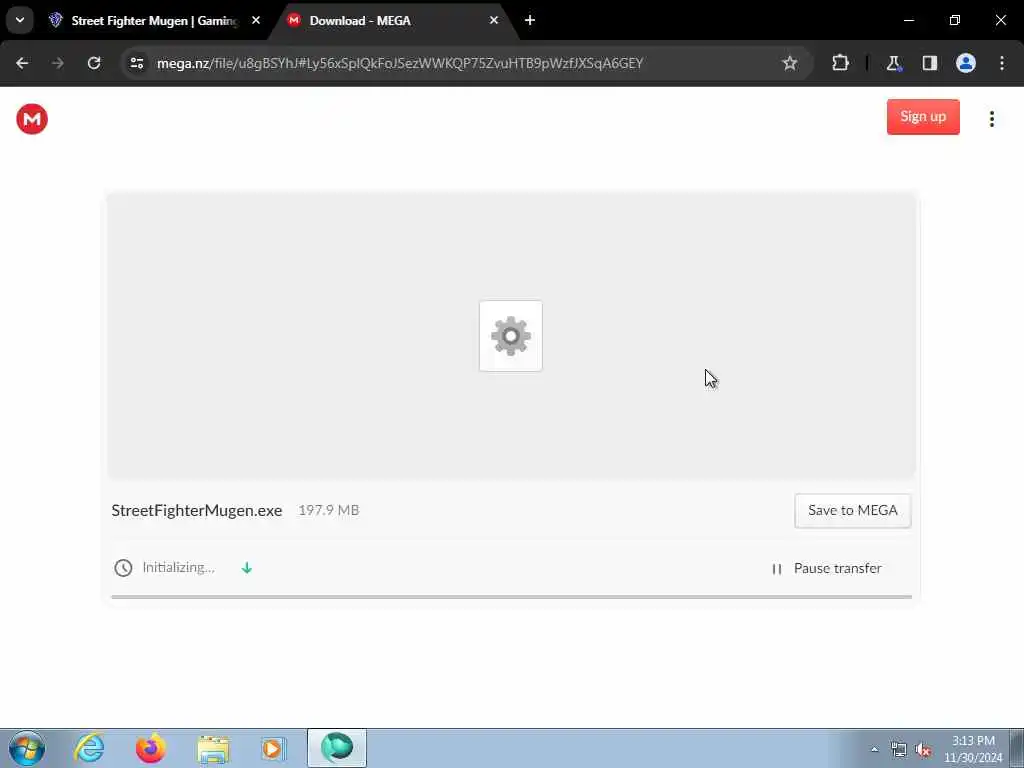The width and height of the screenshot is (1024, 768).
Task: Open the Chrome three-dot menu
Action: (x=1002, y=63)
